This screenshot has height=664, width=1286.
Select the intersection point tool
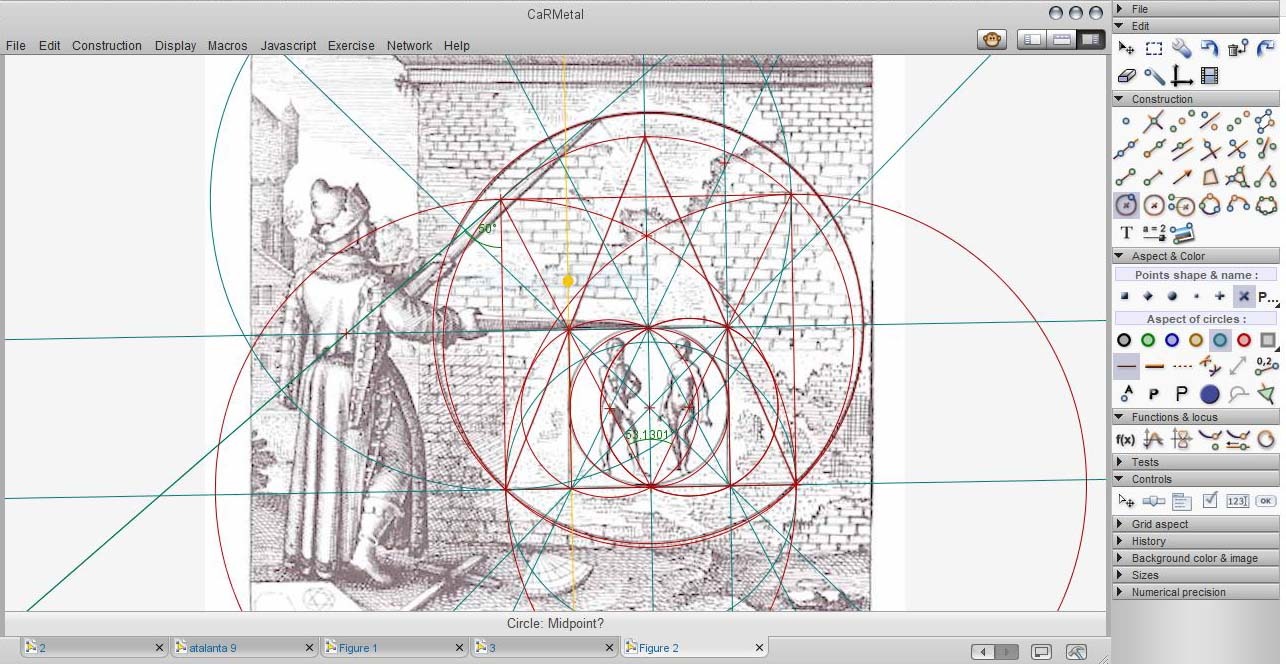pyautogui.click(x=1154, y=121)
